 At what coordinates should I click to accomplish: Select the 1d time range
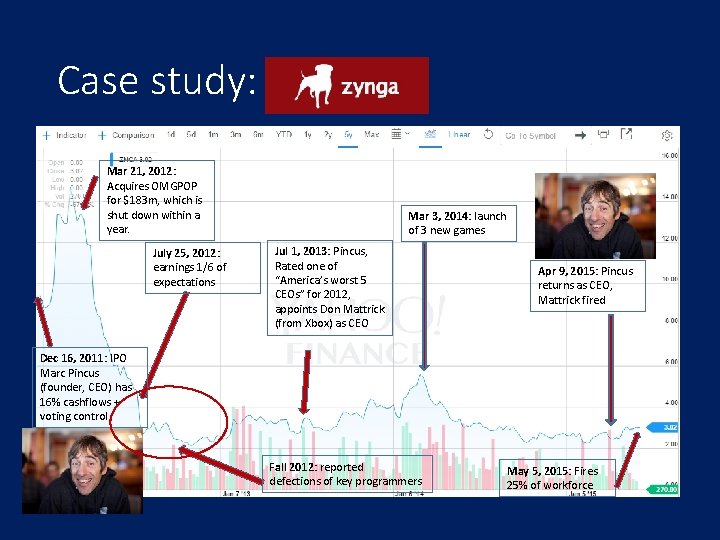point(171,135)
